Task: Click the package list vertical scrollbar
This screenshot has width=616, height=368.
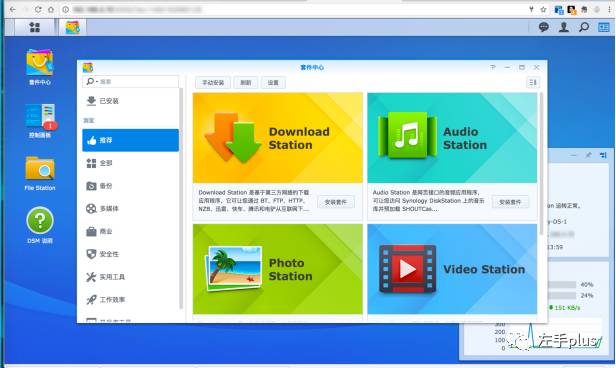Action: tap(542, 164)
